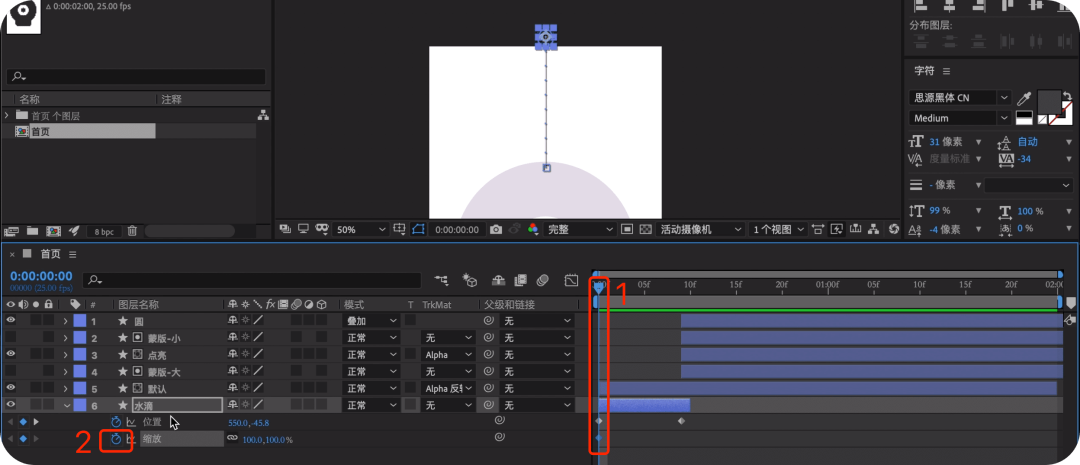Screen dimensions: 1080x465
Task: Open view layout dropdown 1个视图
Action: point(778,229)
